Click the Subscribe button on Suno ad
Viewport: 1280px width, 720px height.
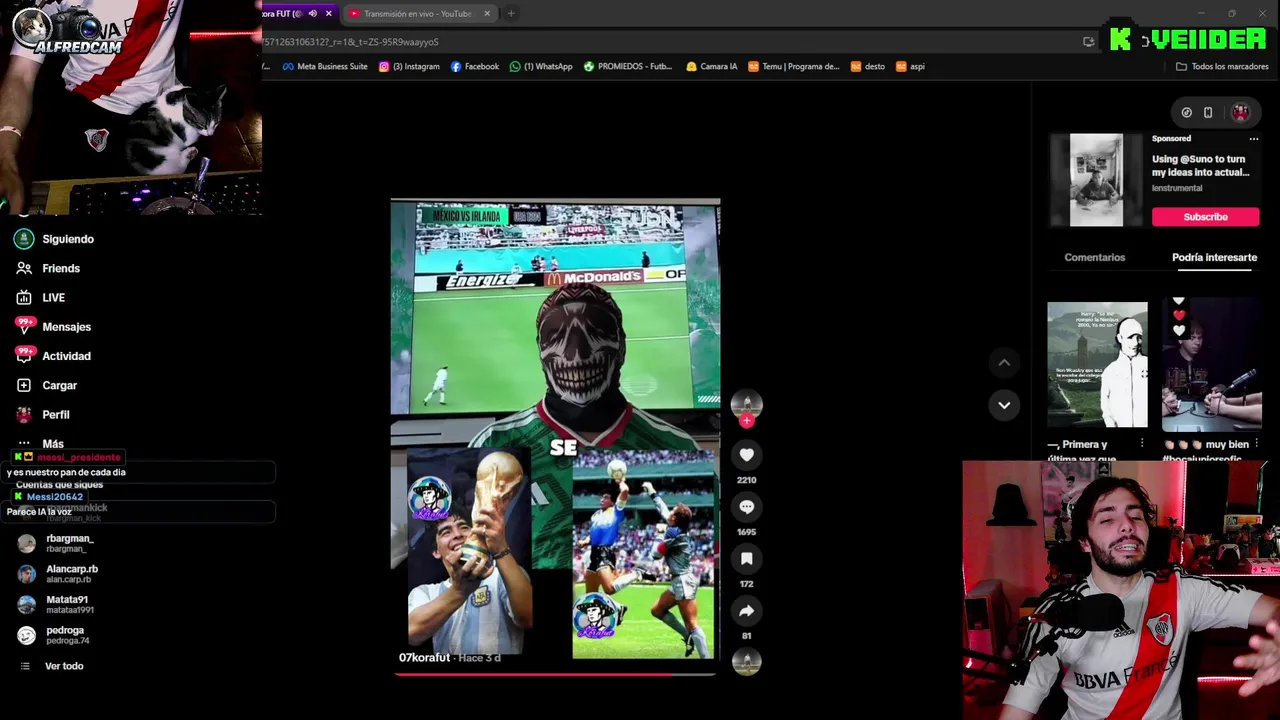1205,217
